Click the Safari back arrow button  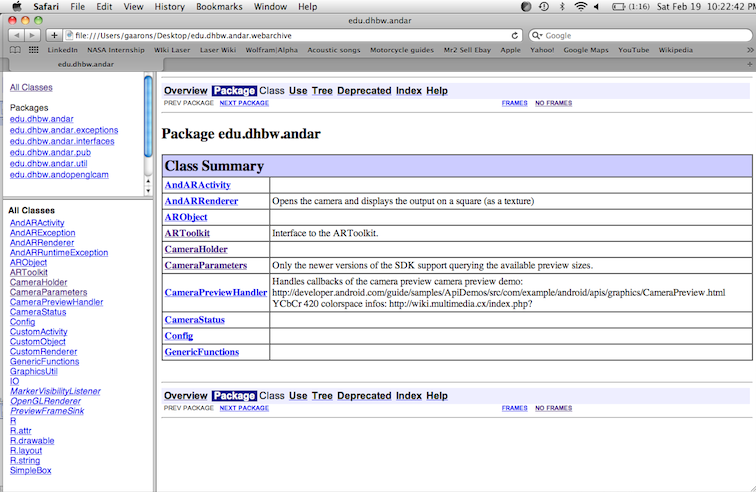pos(17,35)
